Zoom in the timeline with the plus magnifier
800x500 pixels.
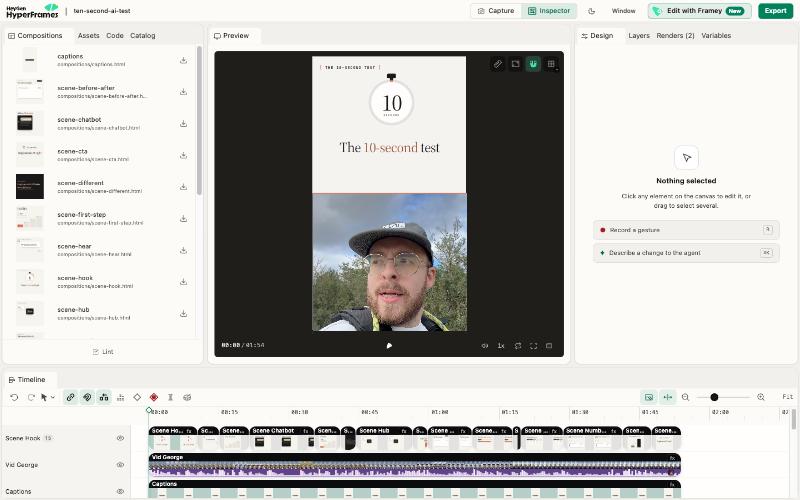761,397
